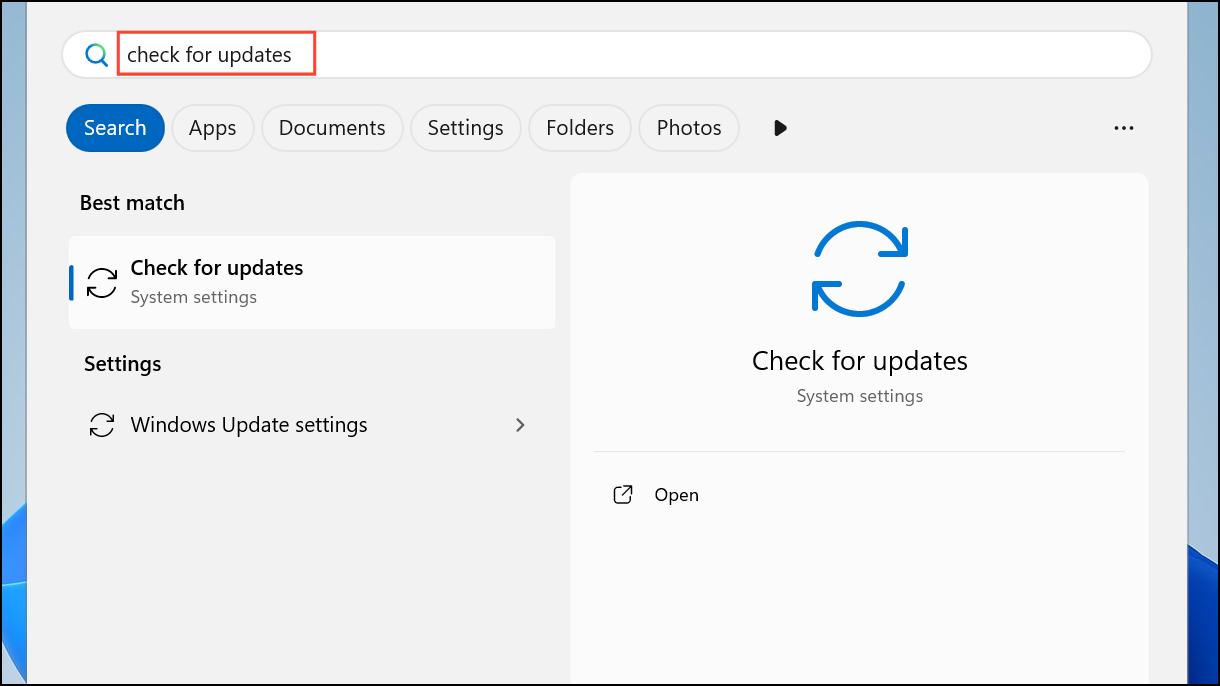Click 'System settings' under the preview title
The image size is (1220, 686).
(x=860, y=396)
